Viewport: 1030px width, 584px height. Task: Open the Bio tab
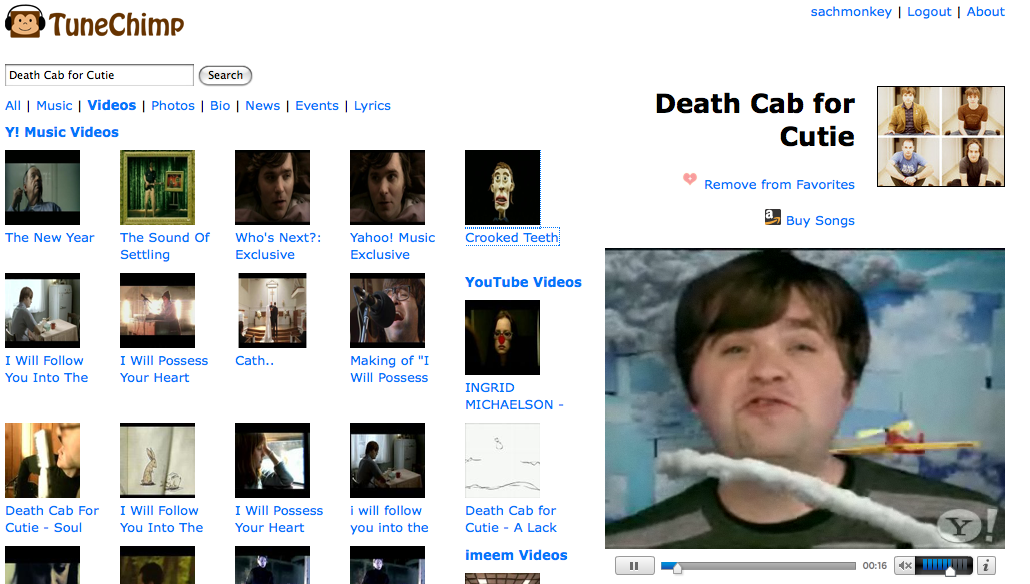click(x=220, y=106)
